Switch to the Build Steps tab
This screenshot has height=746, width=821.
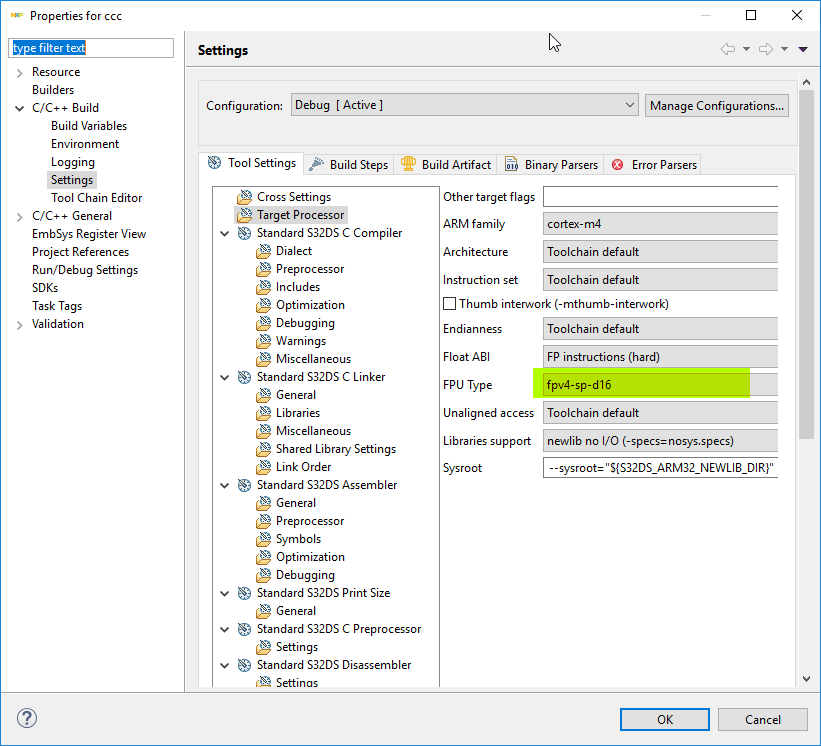349,164
